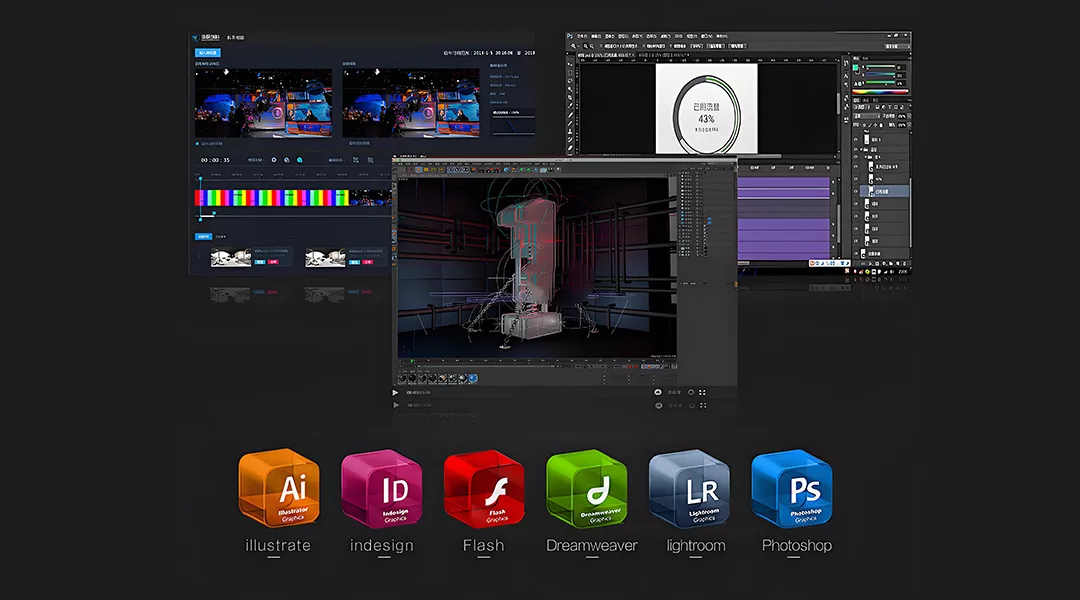This screenshot has height=600, width=1080.
Task: Open the blend mode dropdown in Layers panel
Action: pos(867,116)
